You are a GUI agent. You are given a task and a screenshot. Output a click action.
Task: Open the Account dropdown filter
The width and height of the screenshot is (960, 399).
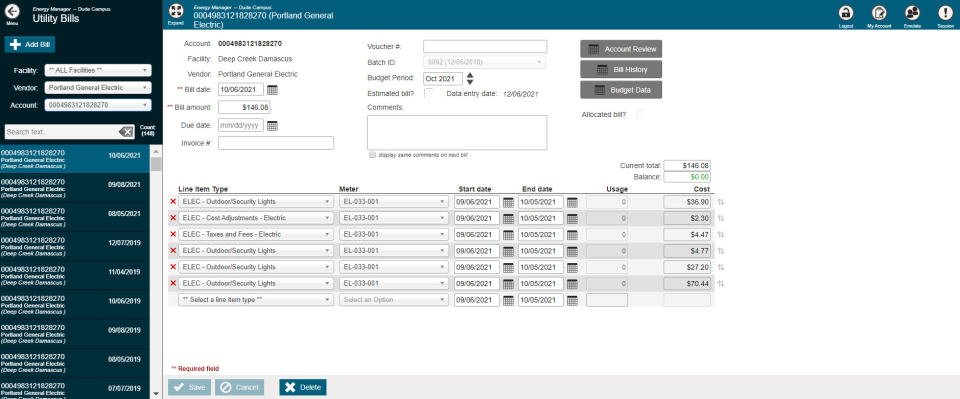[98, 105]
